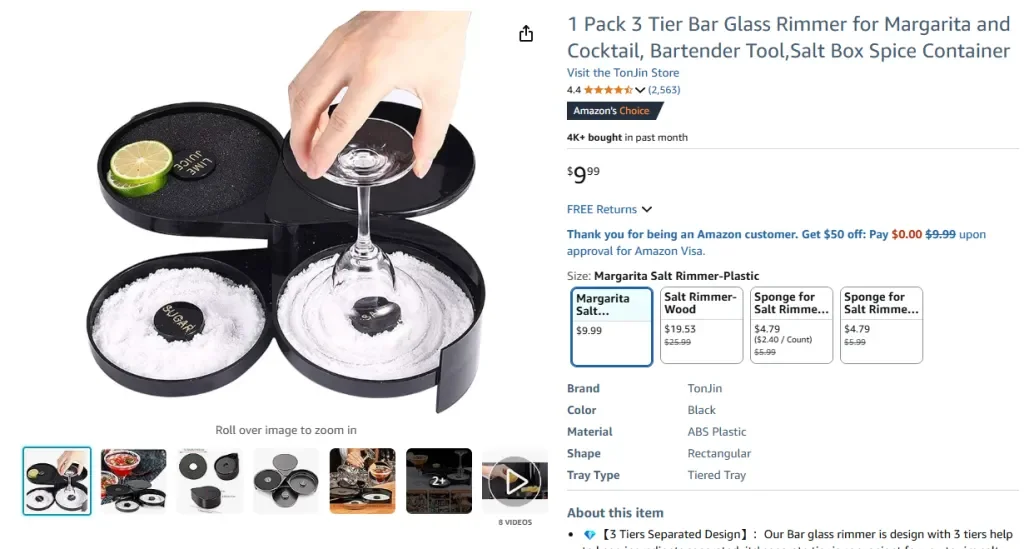Choose the Salt Rimmer-Wood size option

point(701,325)
